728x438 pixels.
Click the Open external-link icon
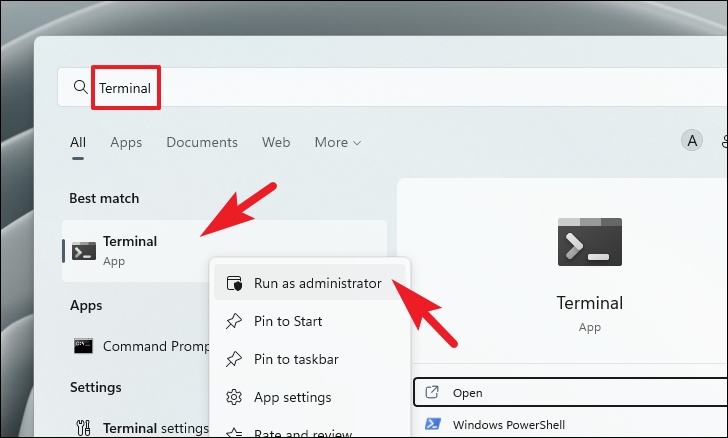432,392
